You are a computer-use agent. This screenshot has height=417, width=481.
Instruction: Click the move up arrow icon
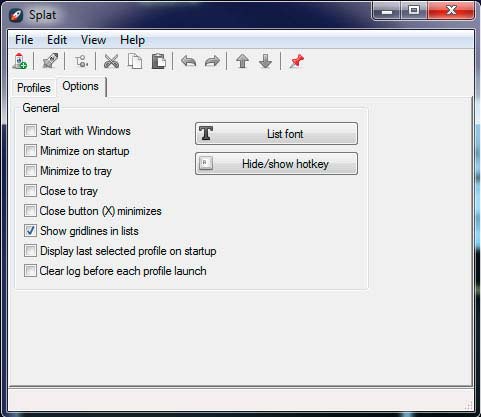242,61
